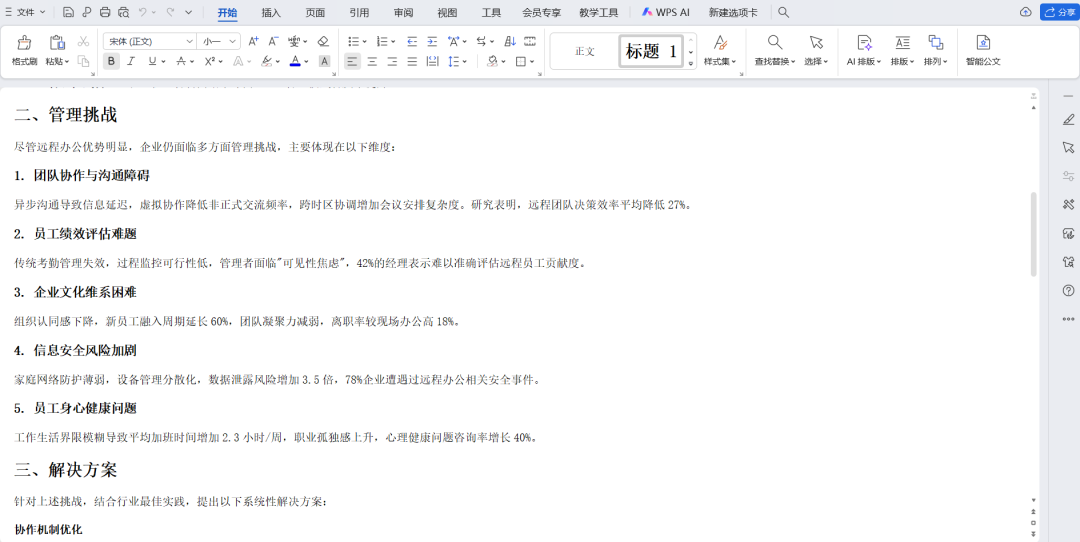The width and height of the screenshot is (1080, 542).
Task: Toggle Justify alignment button
Action: (412, 61)
